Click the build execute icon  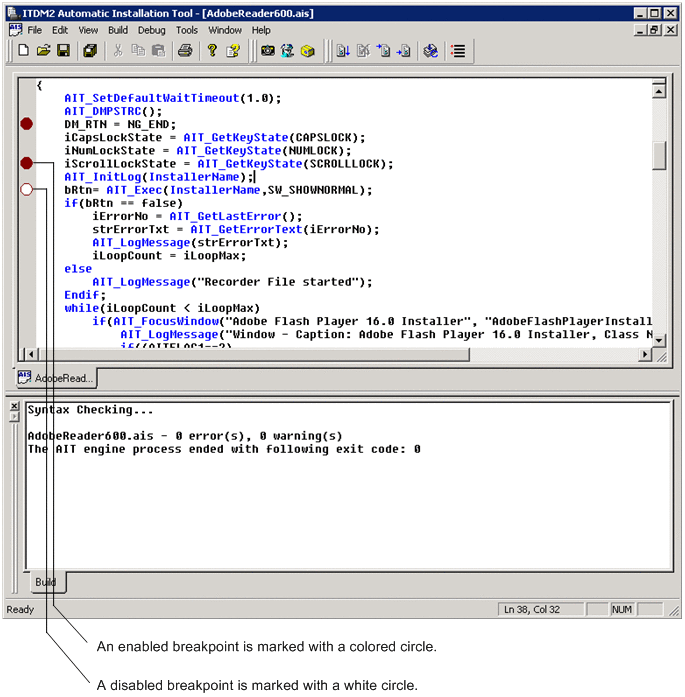click(x=430, y=51)
